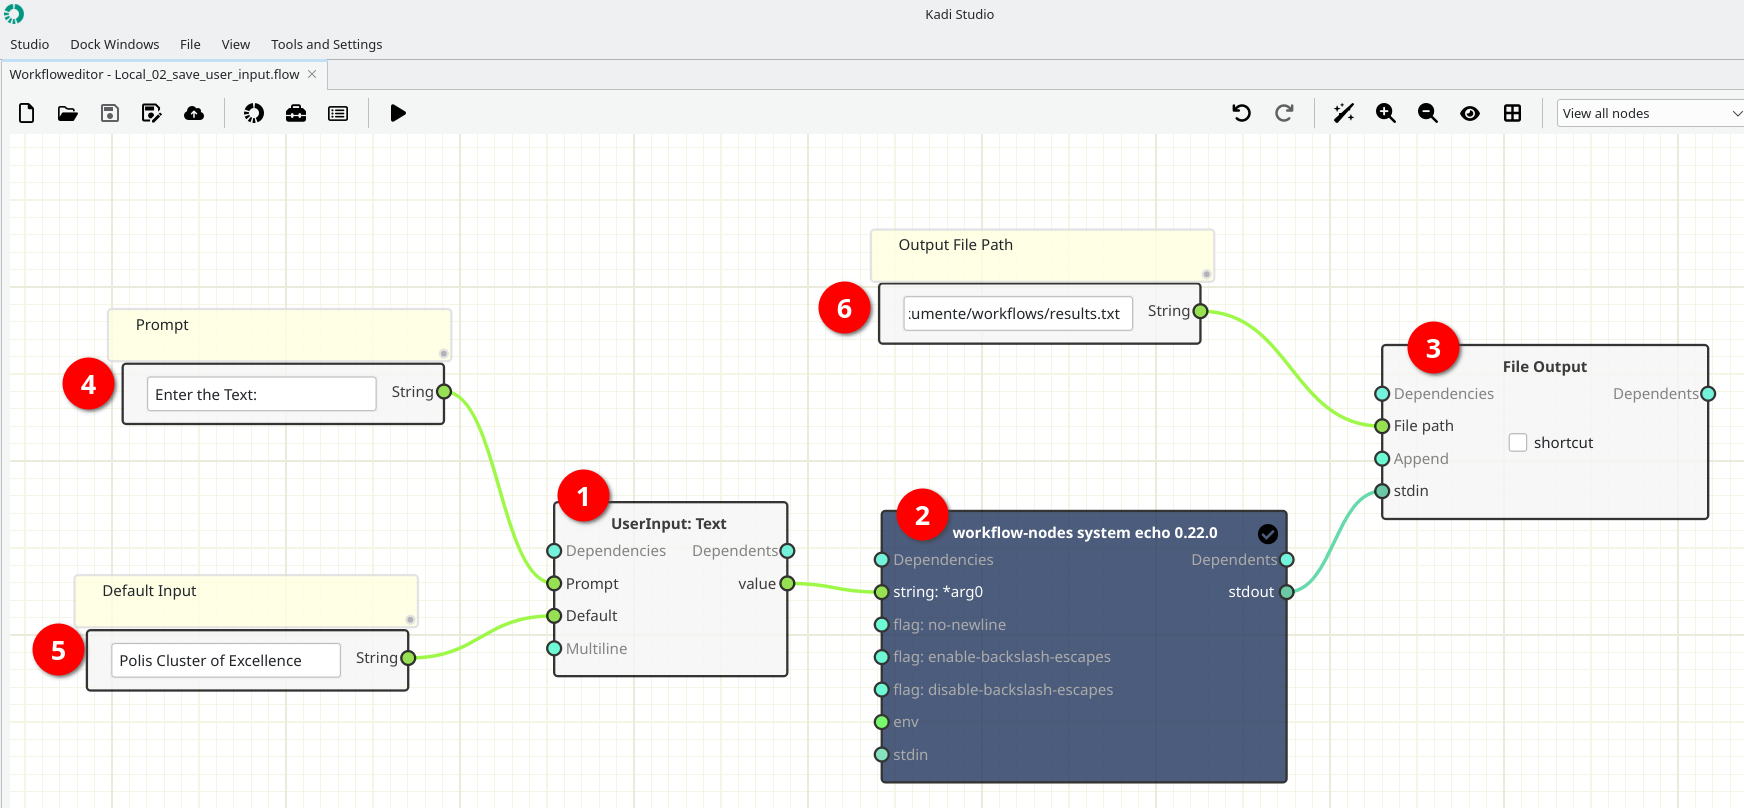Image resolution: width=1744 pixels, height=808 pixels.
Task: Open the File menu
Action: [x=190, y=44]
